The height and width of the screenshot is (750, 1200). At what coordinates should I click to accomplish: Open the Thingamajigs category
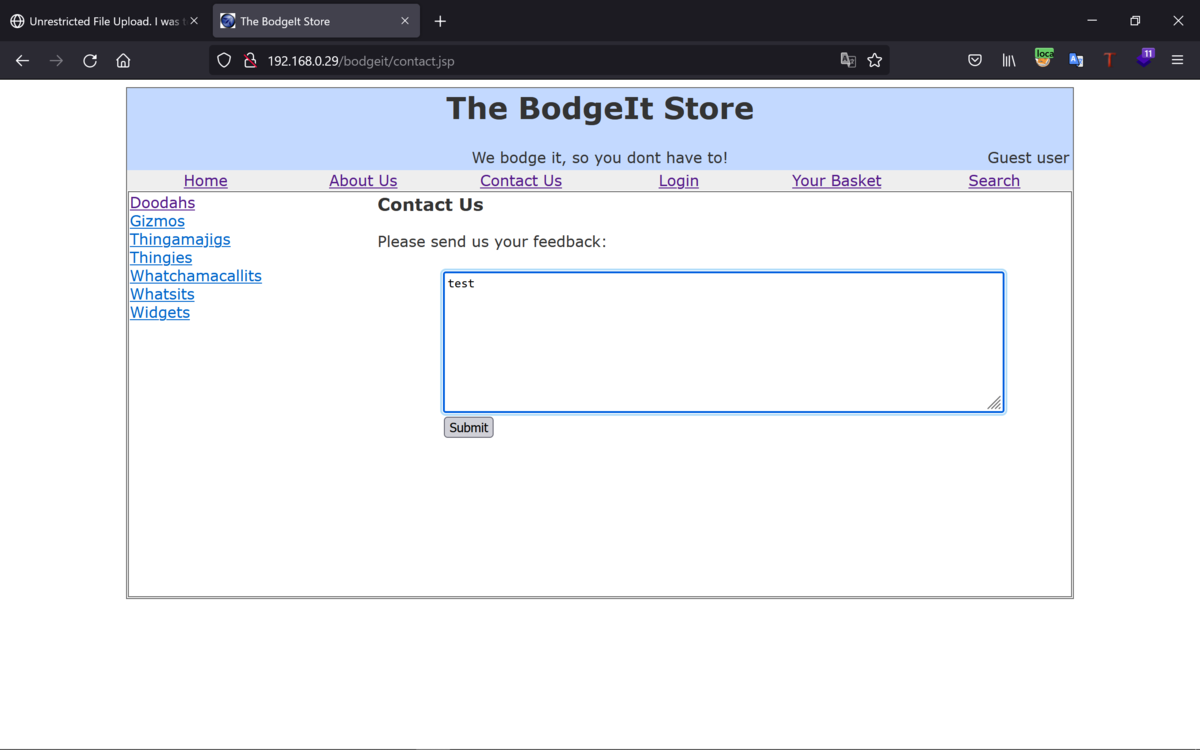coord(180,240)
